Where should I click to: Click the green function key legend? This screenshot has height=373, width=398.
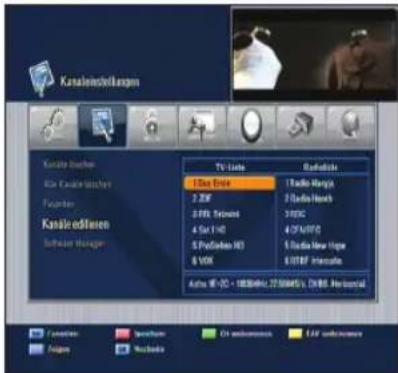237,334
